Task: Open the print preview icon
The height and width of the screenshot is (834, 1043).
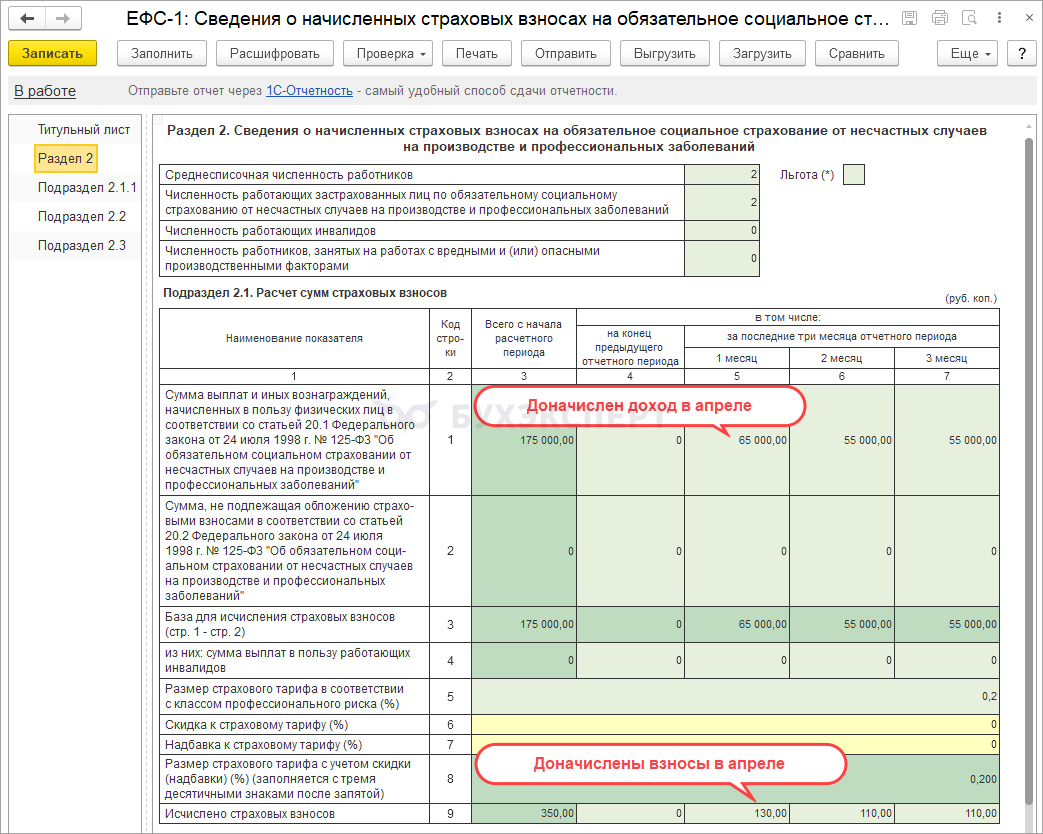Action: click(x=970, y=19)
